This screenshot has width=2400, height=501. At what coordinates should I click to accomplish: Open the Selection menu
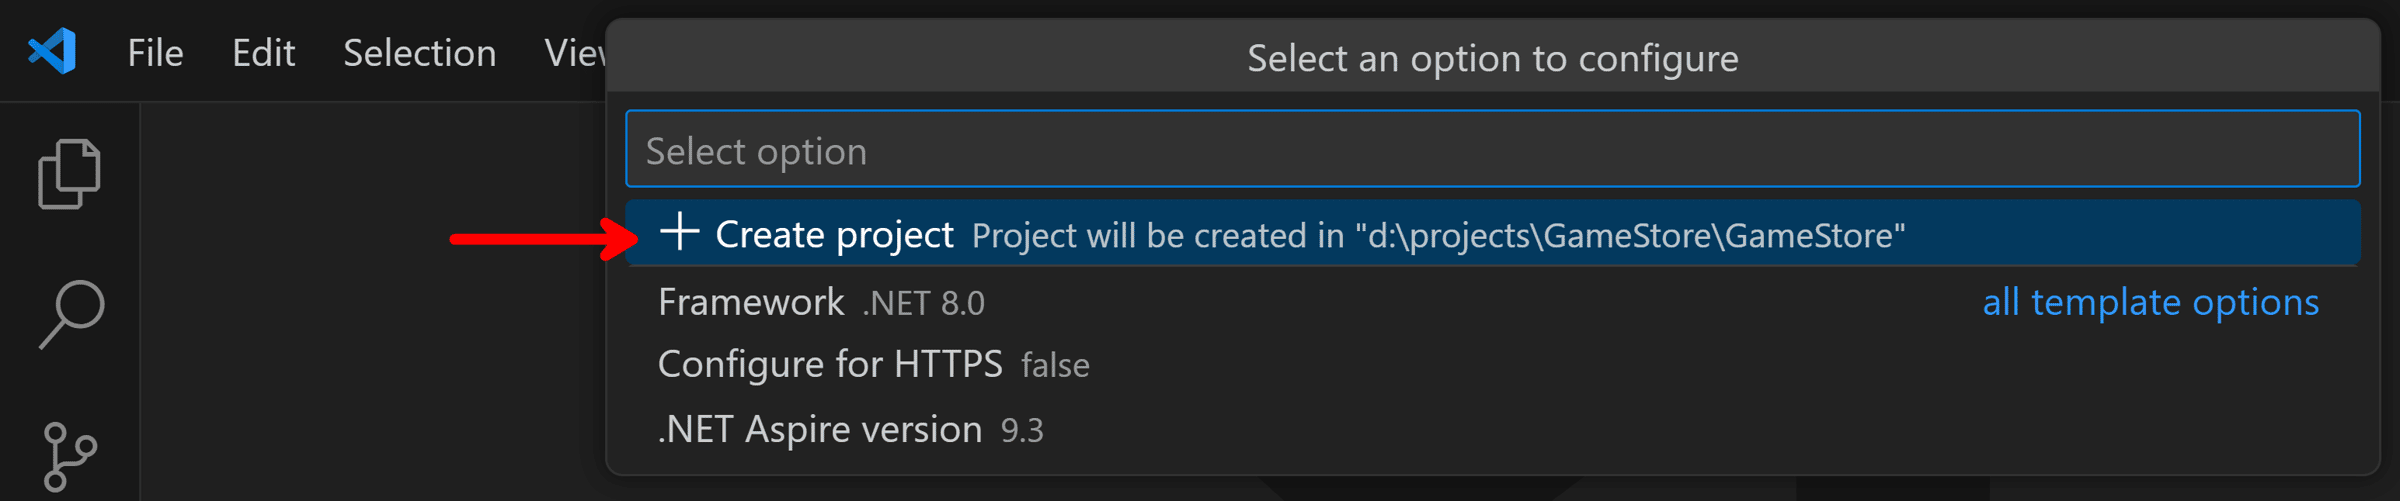(419, 52)
